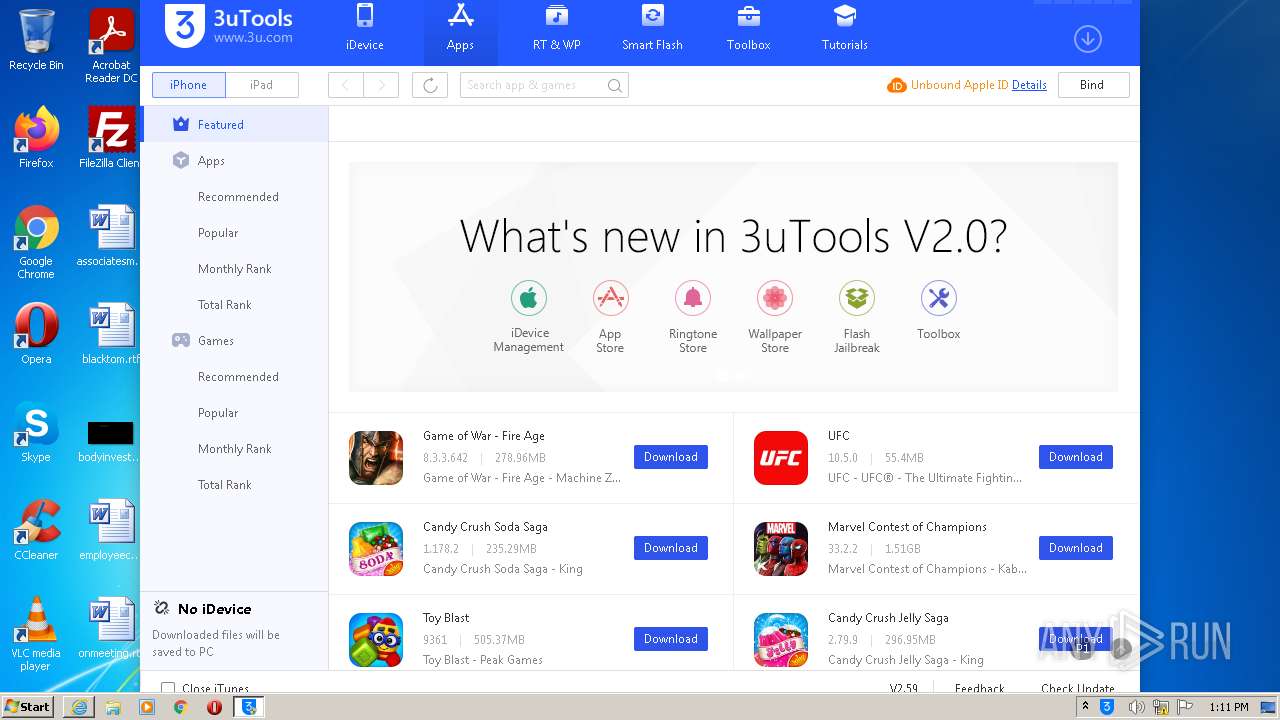The image size is (1280, 720).
Task: Open Recommended under Games
Action: (x=238, y=377)
